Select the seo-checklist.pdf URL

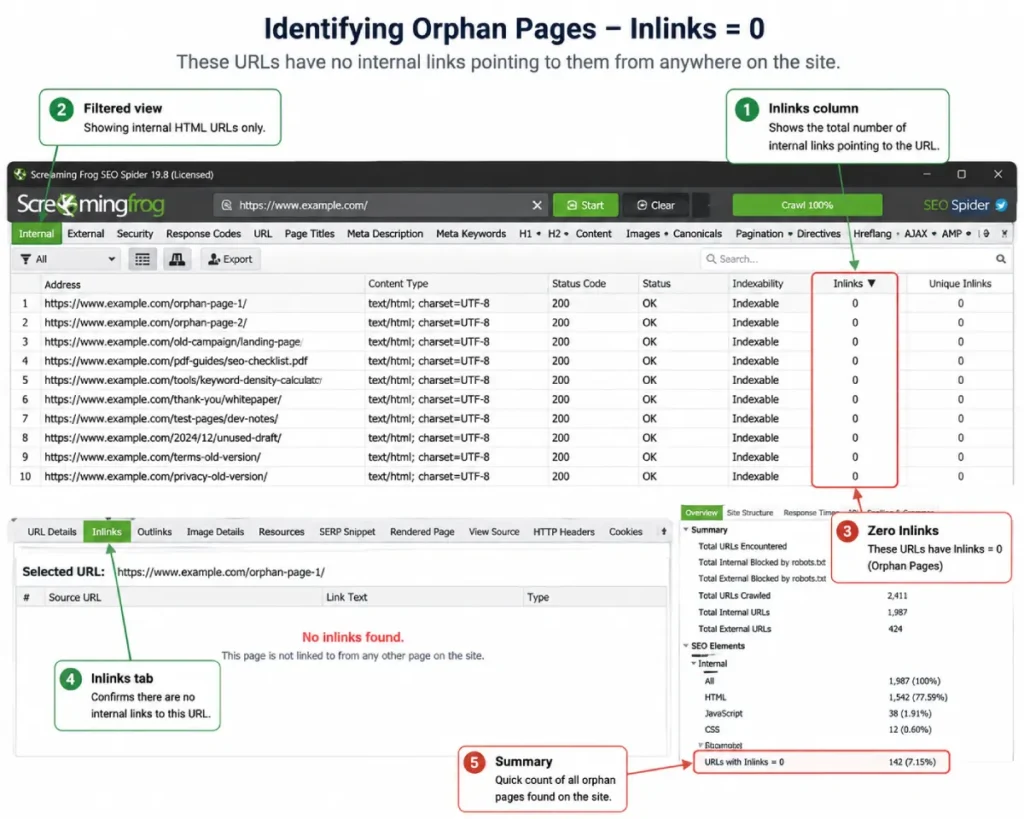click(x=176, y=361)
